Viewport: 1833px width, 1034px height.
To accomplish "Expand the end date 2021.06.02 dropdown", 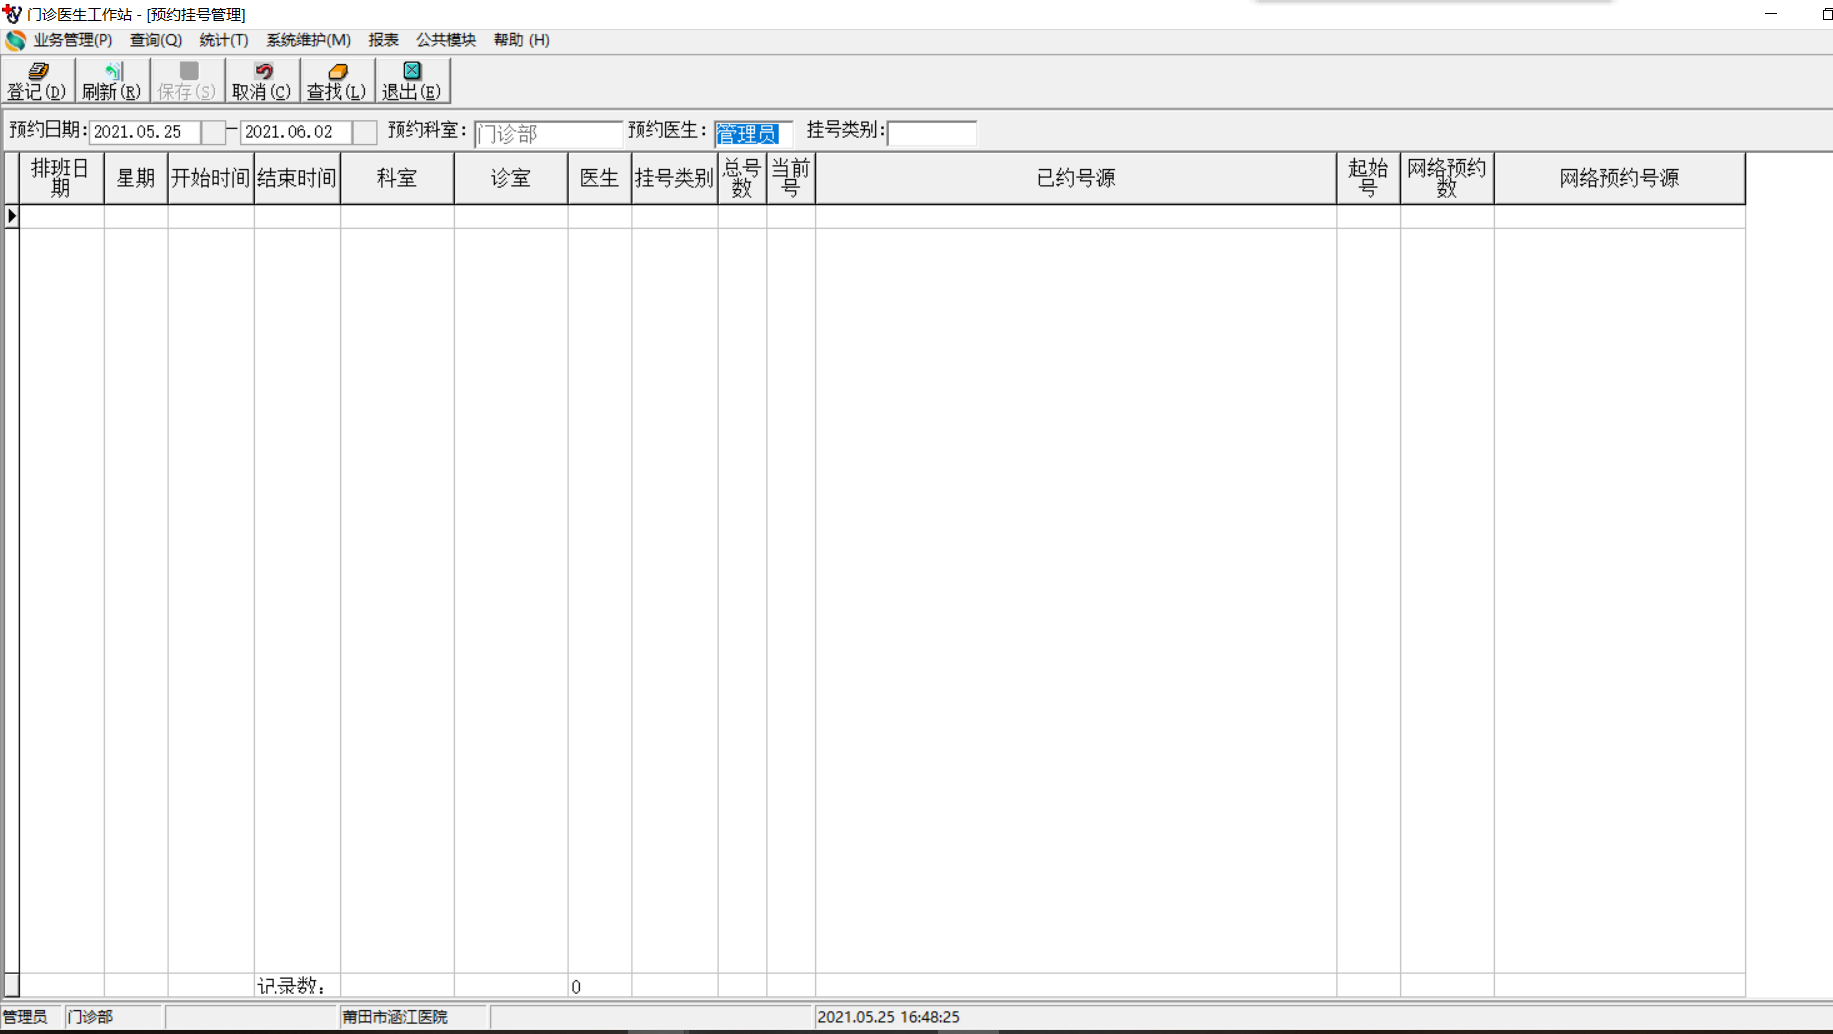I will point(364,132).
